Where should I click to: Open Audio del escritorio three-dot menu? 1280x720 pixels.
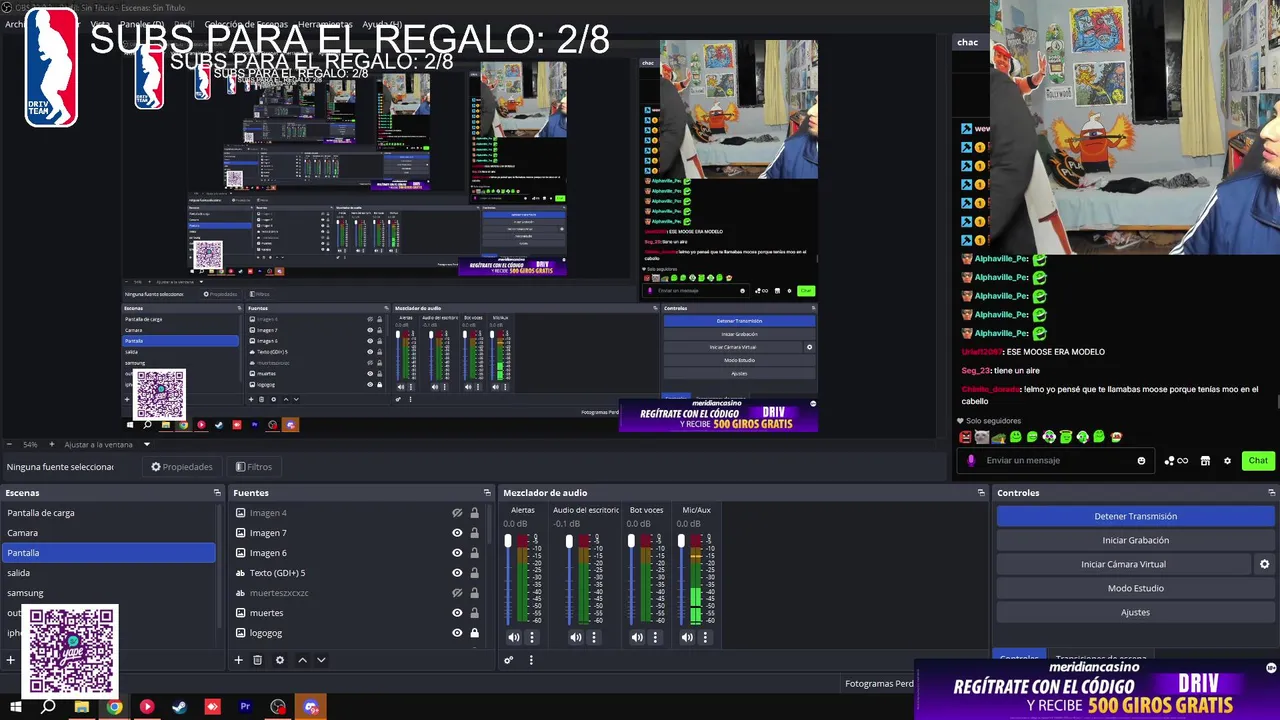pos(594,637)
